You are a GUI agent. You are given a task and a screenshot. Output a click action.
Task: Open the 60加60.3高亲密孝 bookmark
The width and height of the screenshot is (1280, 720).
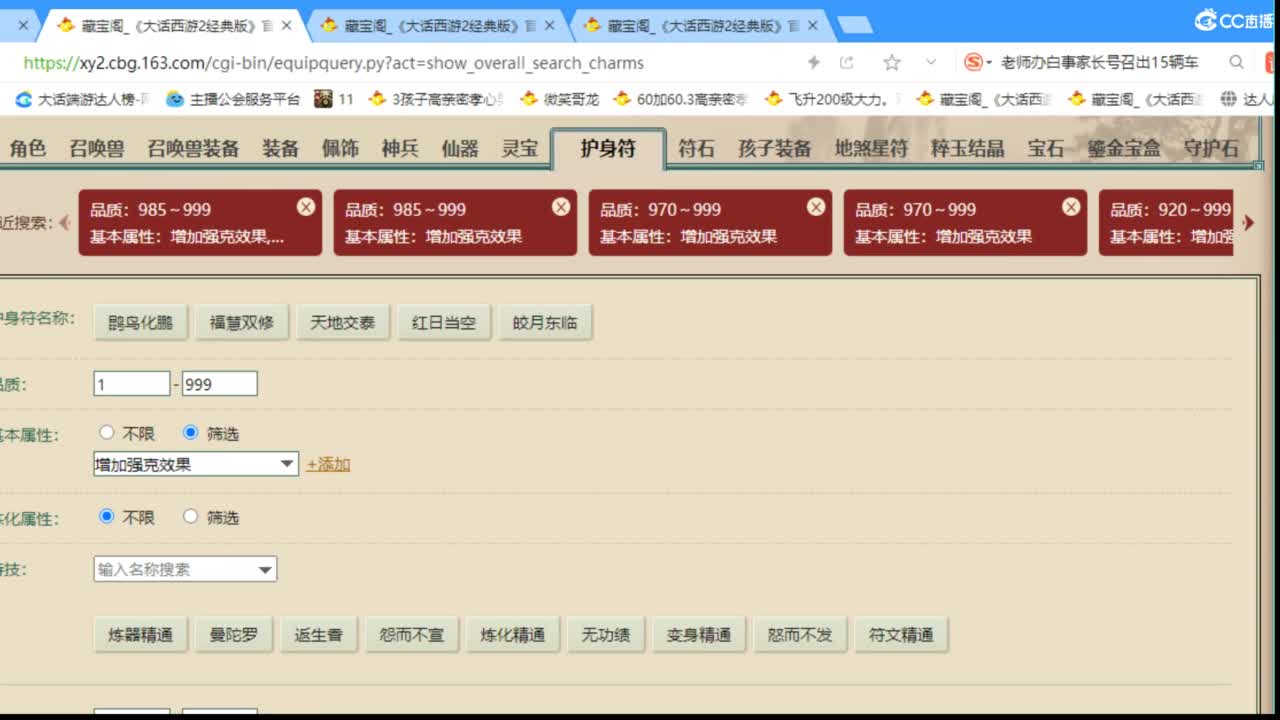(681, 99)
